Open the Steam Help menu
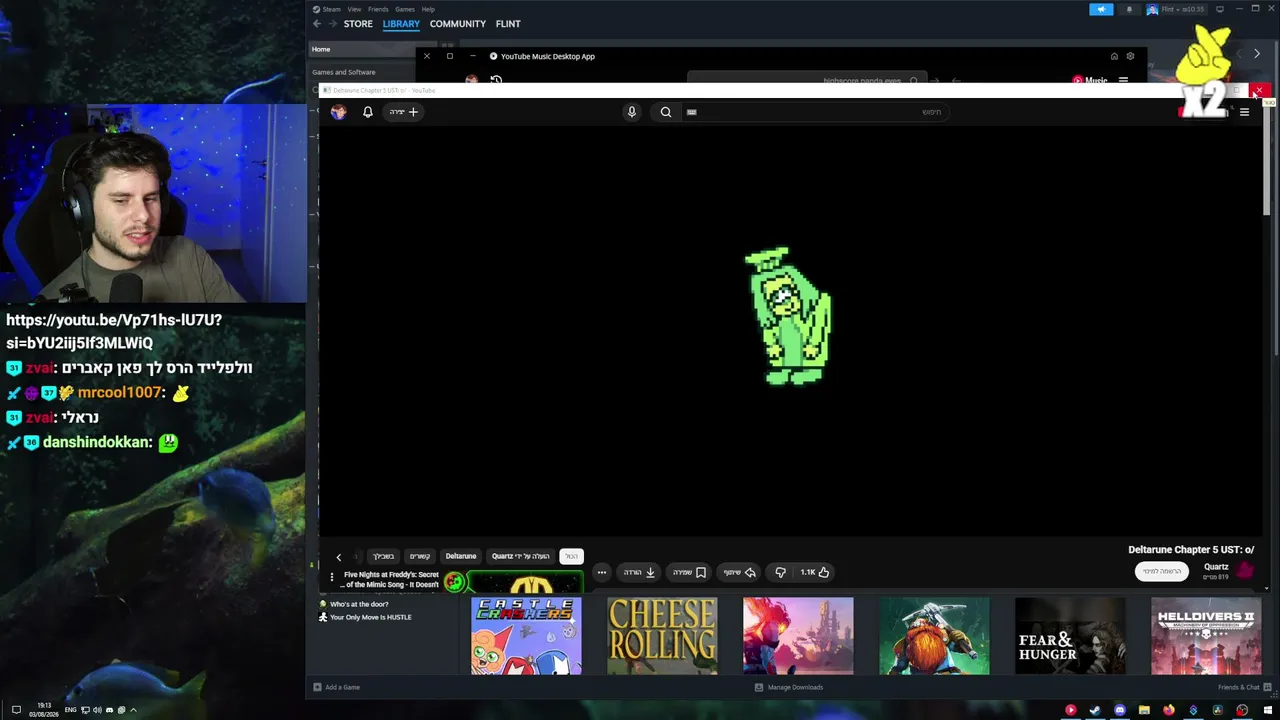 tap(428, 9)
